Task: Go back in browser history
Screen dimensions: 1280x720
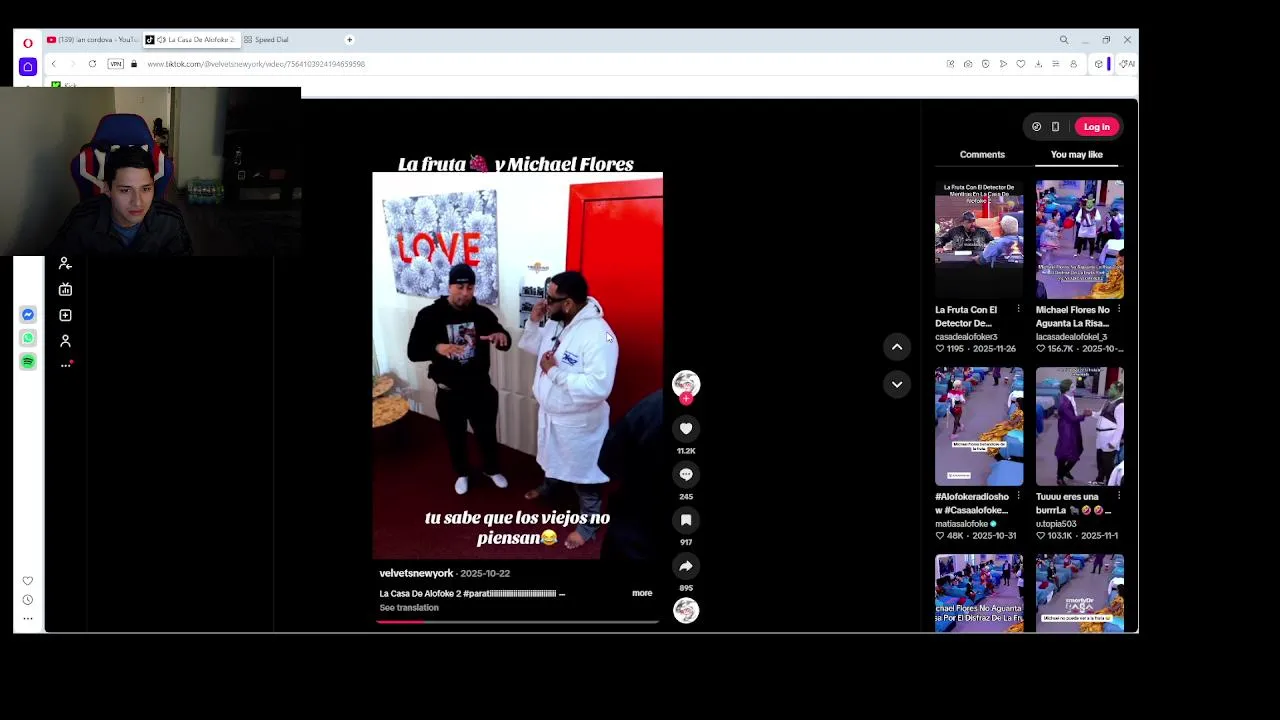Action: (x=54, y=64)
